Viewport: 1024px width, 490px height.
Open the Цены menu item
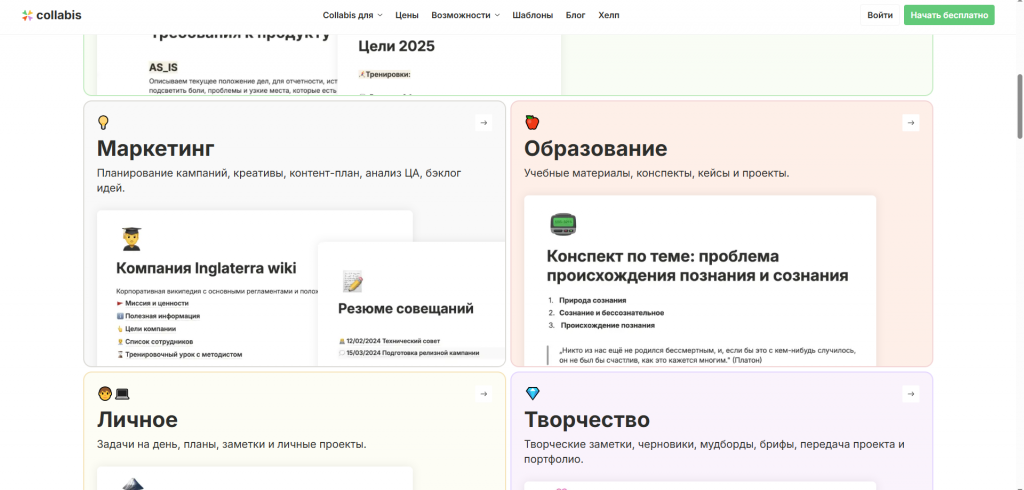[x=407, y=15]
